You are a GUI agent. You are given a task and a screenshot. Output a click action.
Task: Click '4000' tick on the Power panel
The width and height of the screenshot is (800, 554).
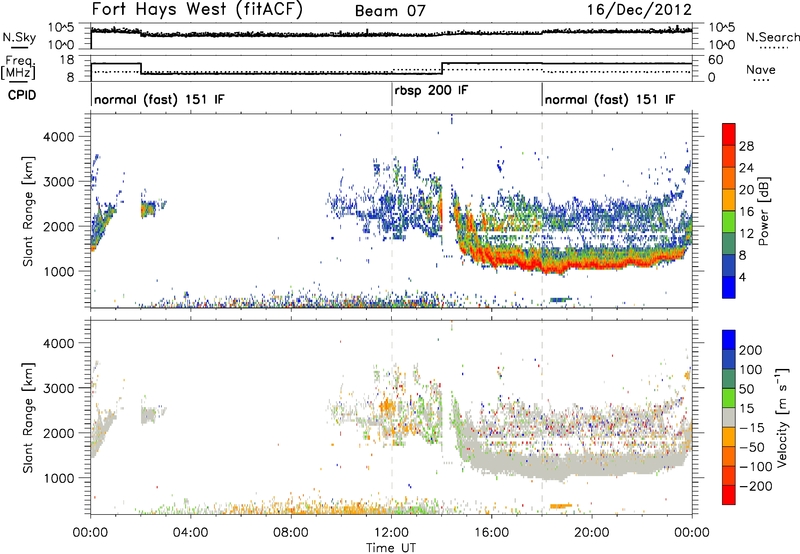[59, 137]
